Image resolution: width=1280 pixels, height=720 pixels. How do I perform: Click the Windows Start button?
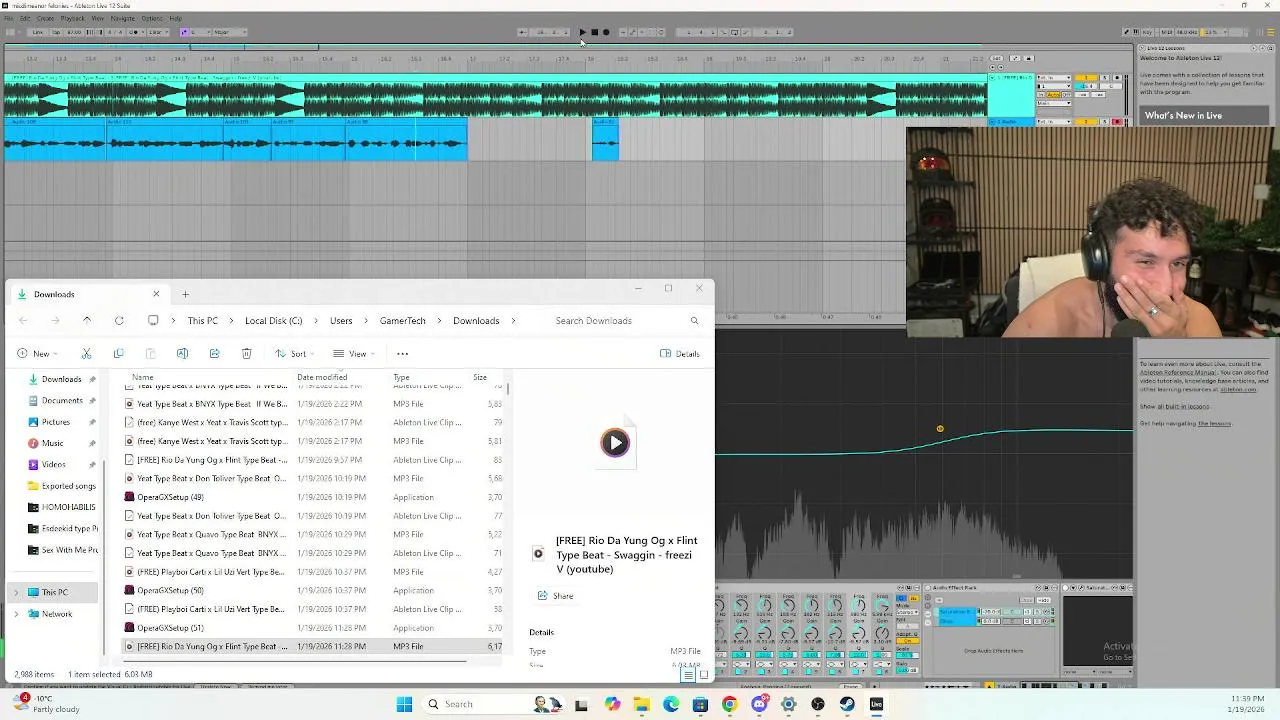(404, 704)
